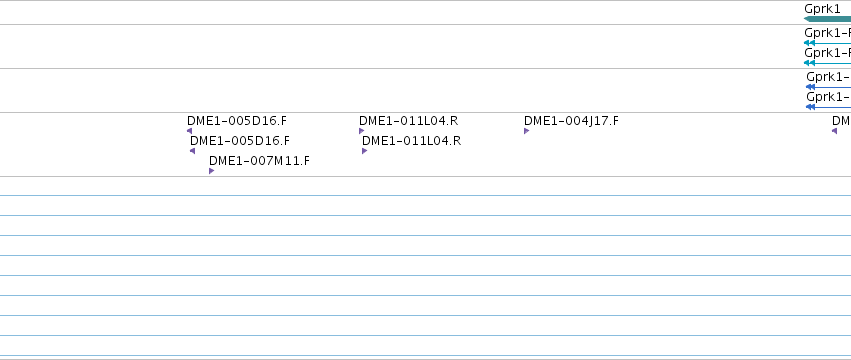
Task: Select DME1-005D16.F label just above DME1-007M11.F
Action: [240, 141]
